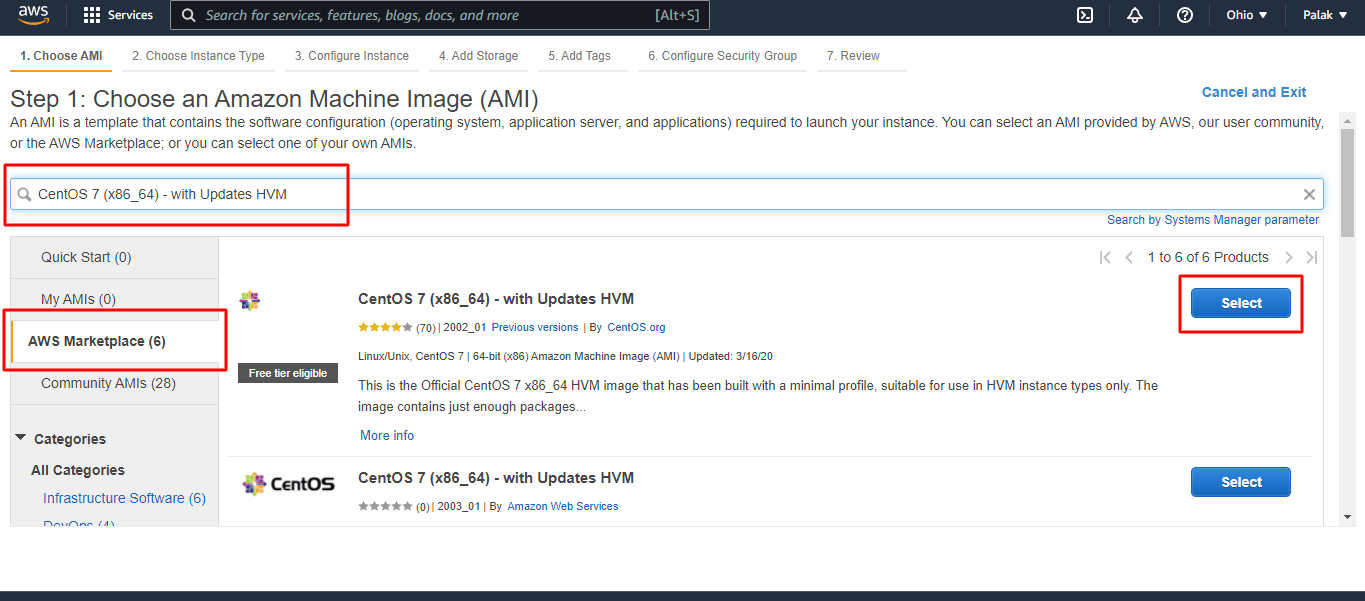Clear AMI search with the X icon
The image size is (1365, 601).
[x=1309, y=194]
